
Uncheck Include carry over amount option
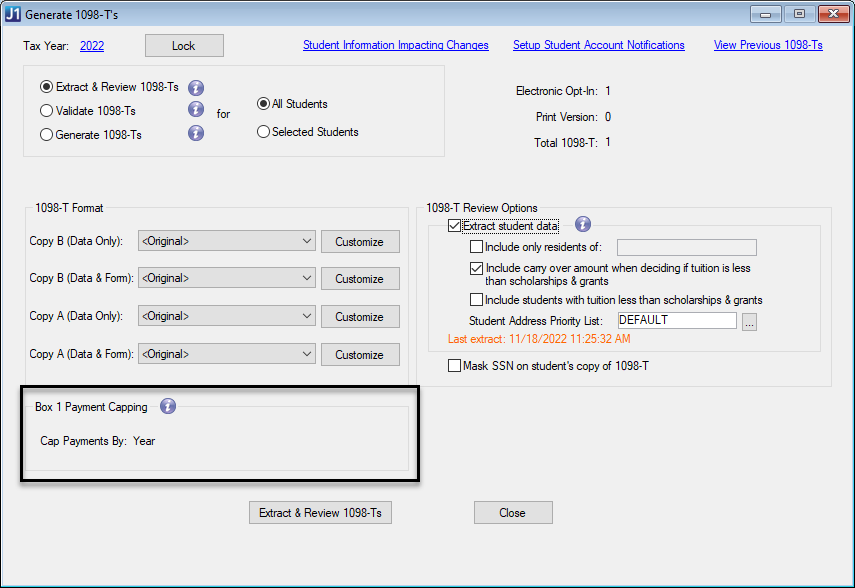tap(474, 267)
